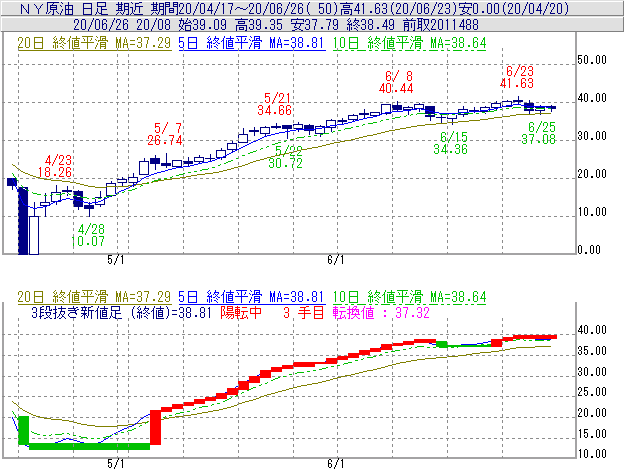Select the 4/28 10.07 low annotation
The width and height of the screenshot is (624, 475).
[x=88, y=235]
